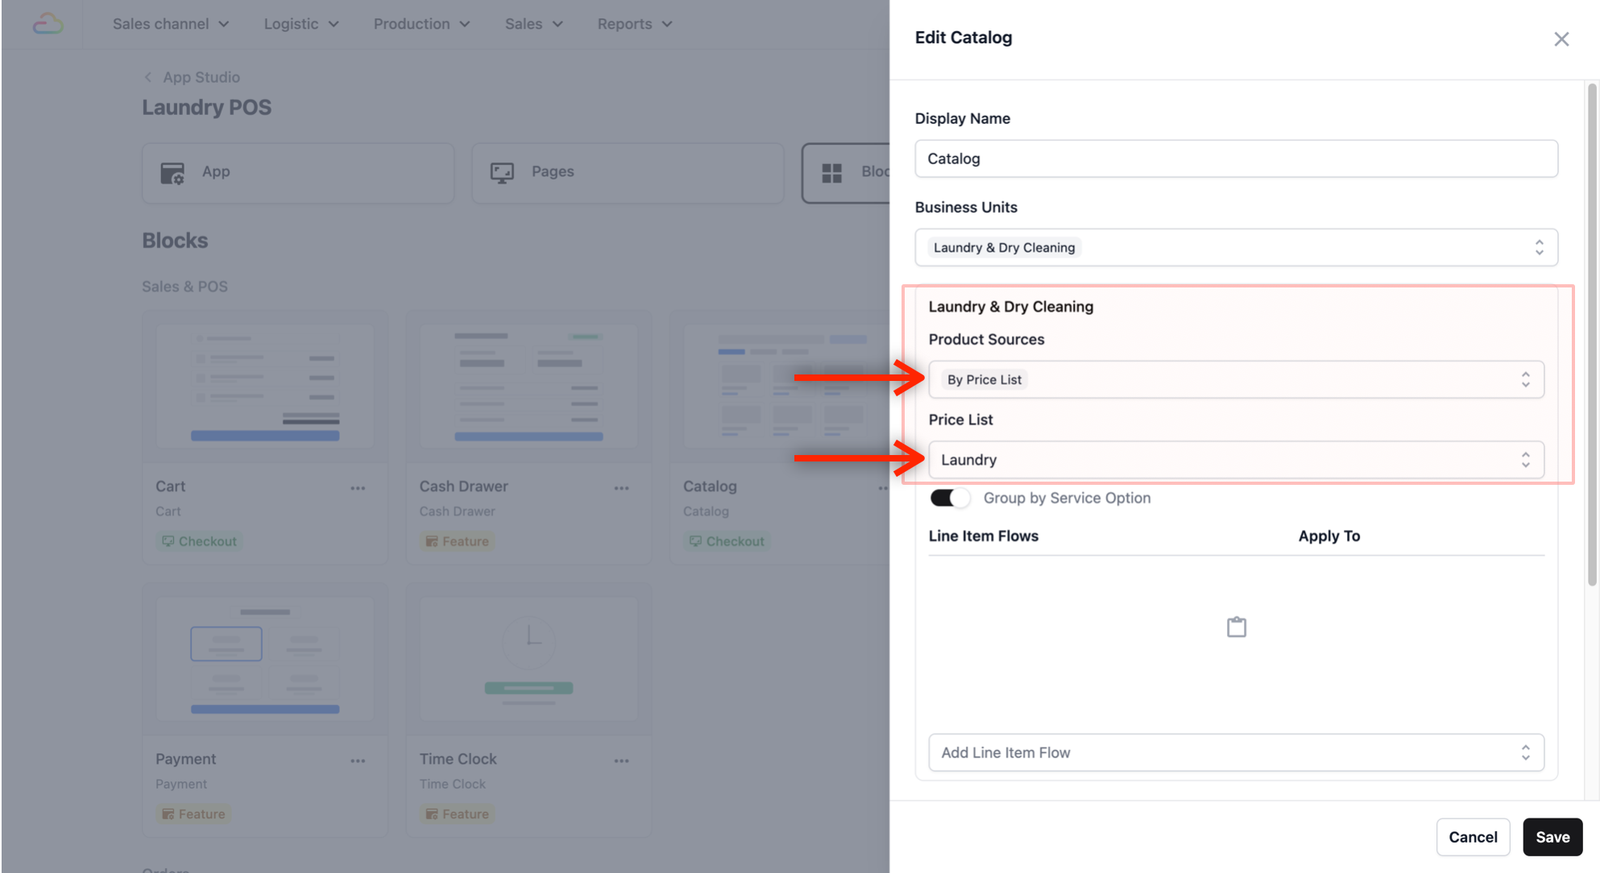The width and height of the screenshot is (1600, 873).
Task: Open the Product Sources dropdown
Action: click(x=1236, y=380)
